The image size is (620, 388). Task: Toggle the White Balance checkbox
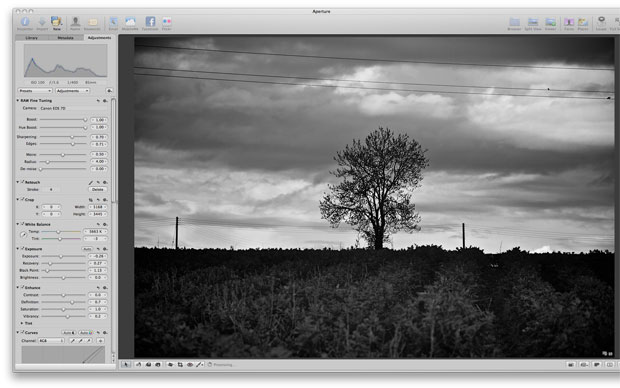coord(23,224)
